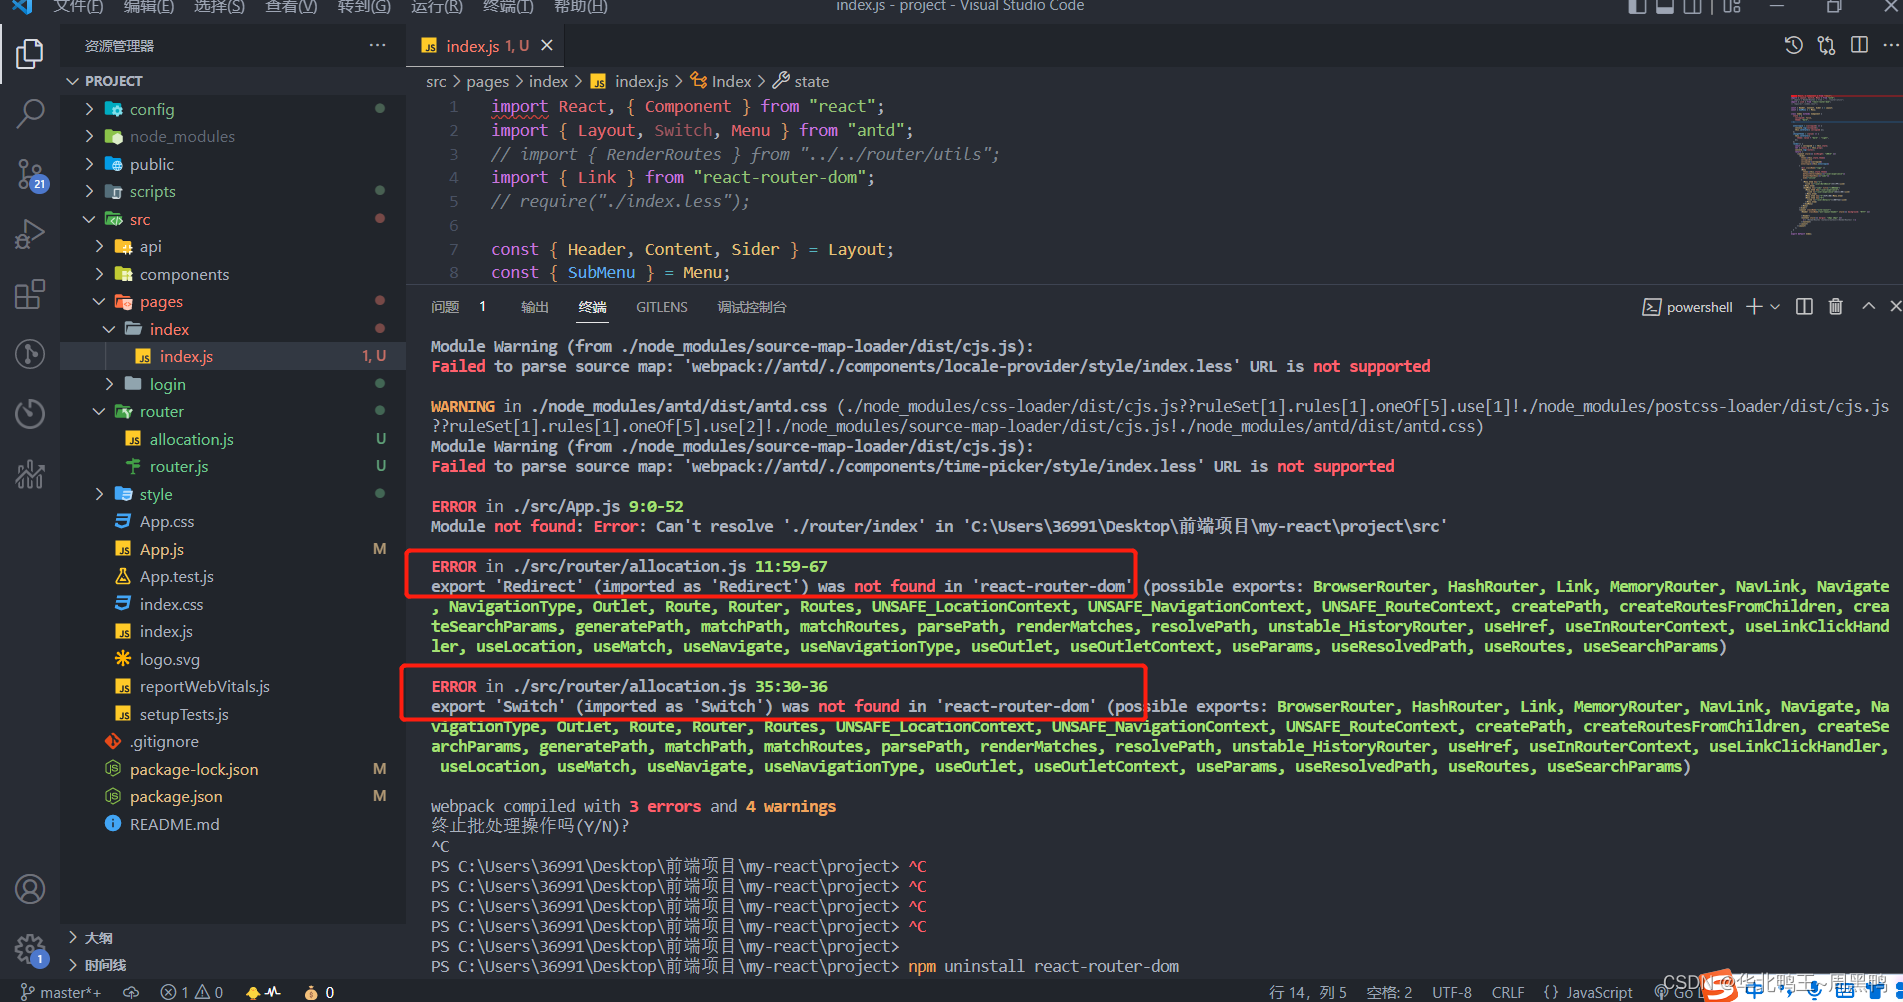The height and width of the screenshot is (1002, 1903).
Task: Switch to the 问题 panel tab
Action: click(445, 307)
